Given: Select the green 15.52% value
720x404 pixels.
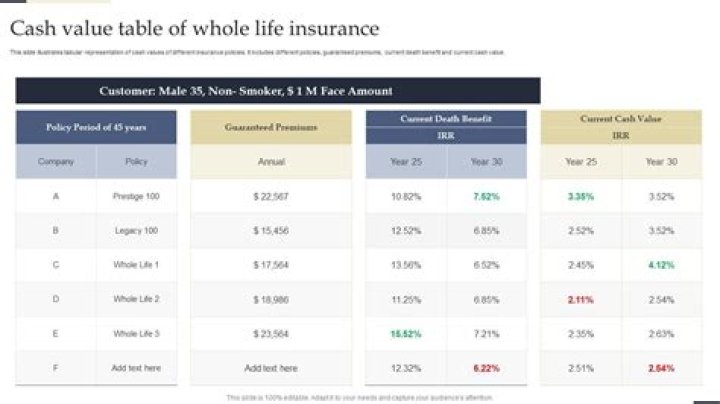Looking at the screenshot, I should pyautogui.click(x=406, y=333).
